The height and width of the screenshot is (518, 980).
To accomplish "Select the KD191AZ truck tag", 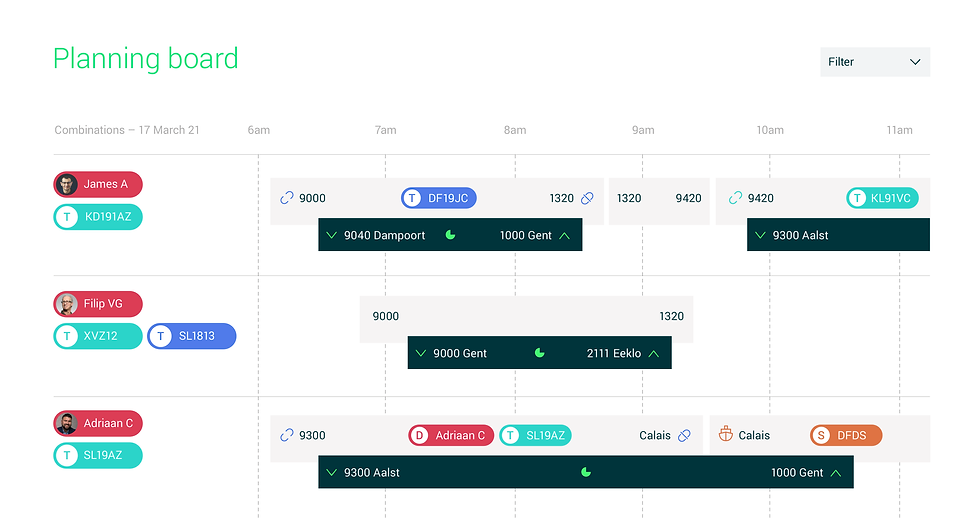I will pos(98,217).
